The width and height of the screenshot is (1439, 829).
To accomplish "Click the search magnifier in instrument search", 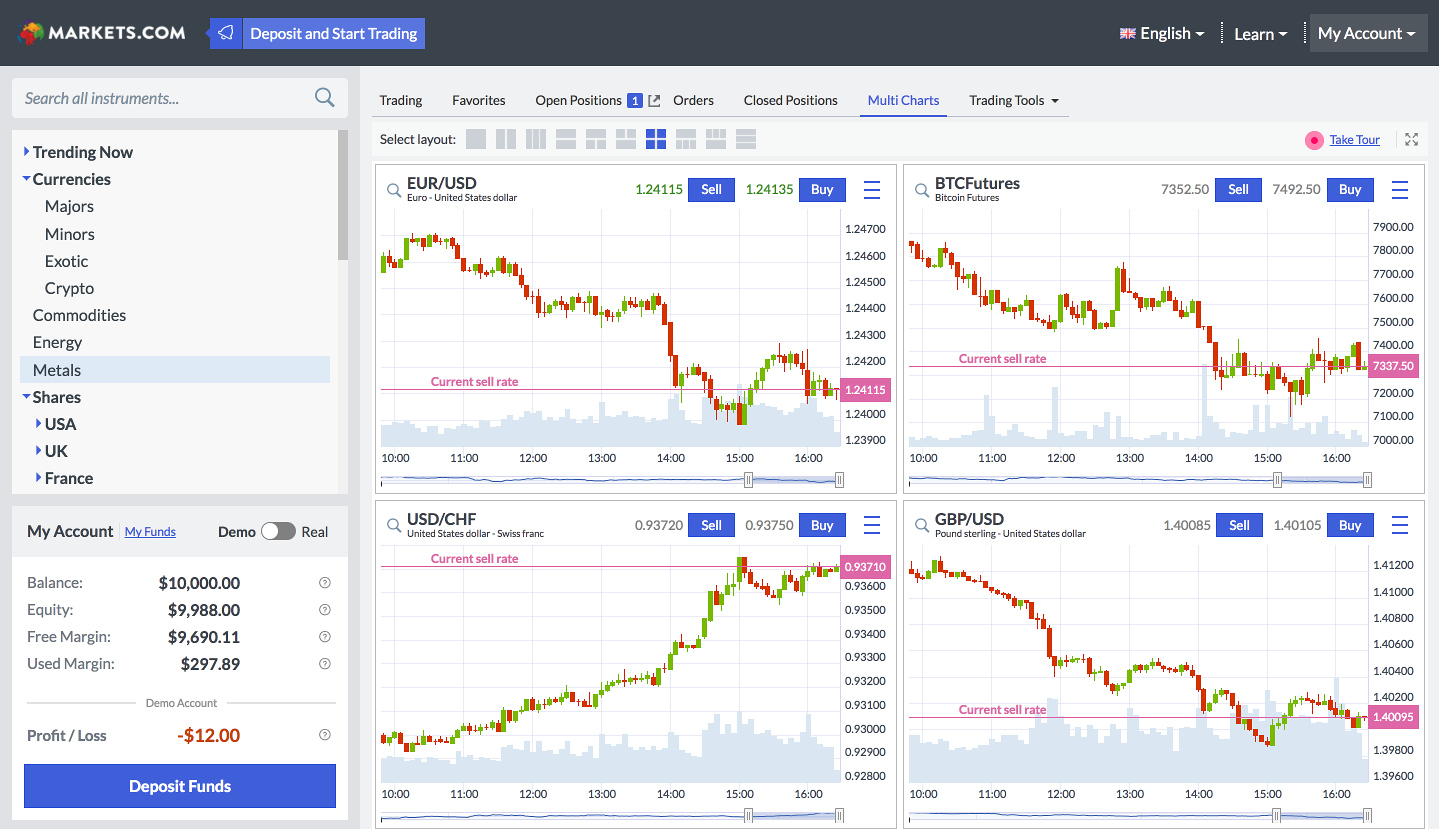I will click(324, 97).
